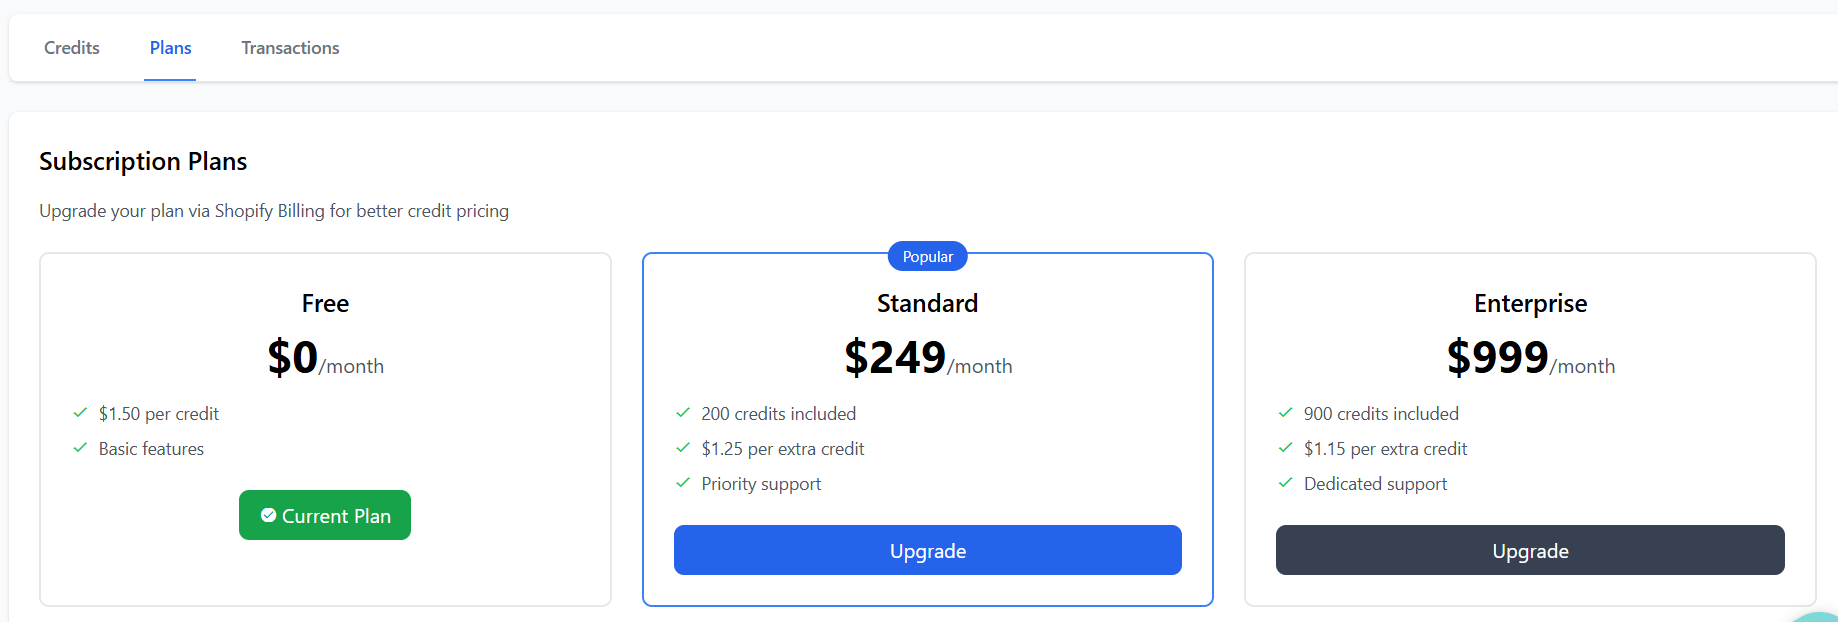The height and width of the screenshot is (622, 1838).
Task: Upgrade to the Enterprise plan
Action: point(1530,550)
